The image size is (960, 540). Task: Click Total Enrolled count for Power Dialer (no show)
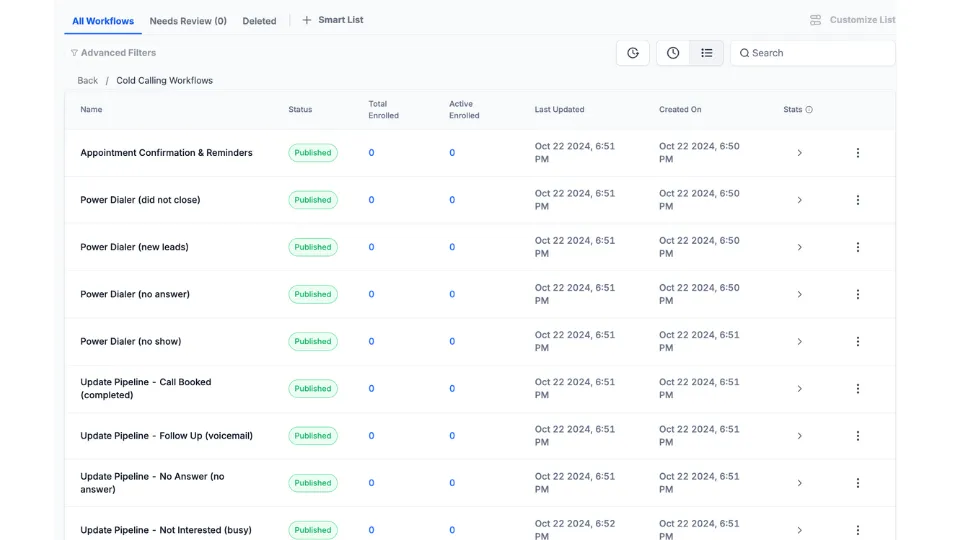(371, 341)
